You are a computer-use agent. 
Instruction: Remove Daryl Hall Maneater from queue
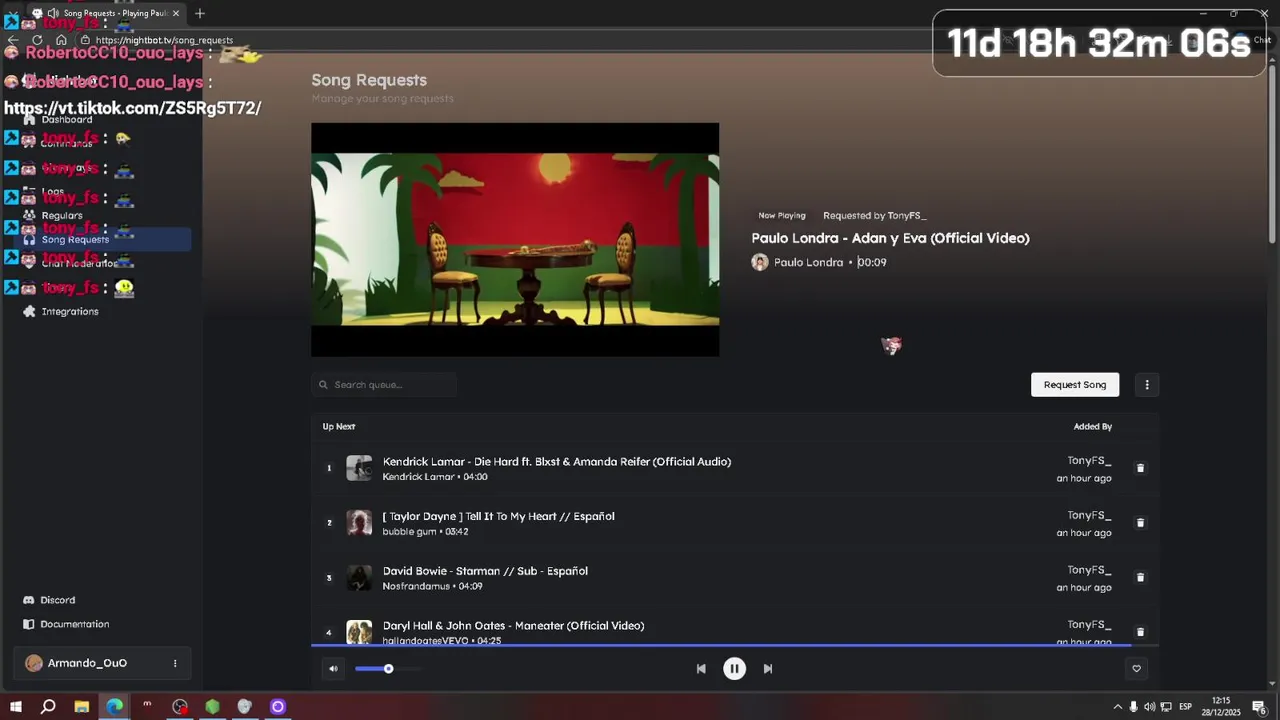tap(1140, 632)
